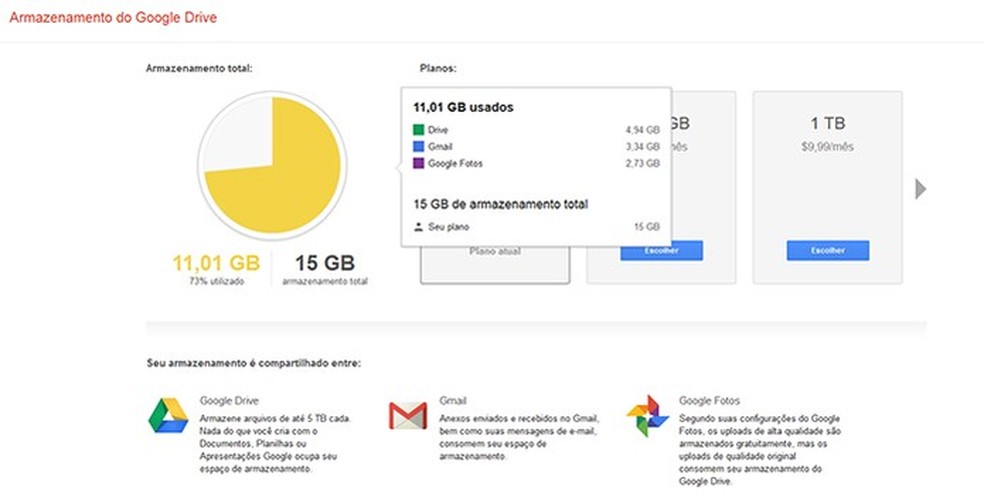
Task: Click the Google Fotos pinwheel icon
Action: pyautogui.click(x=646, y=415)
